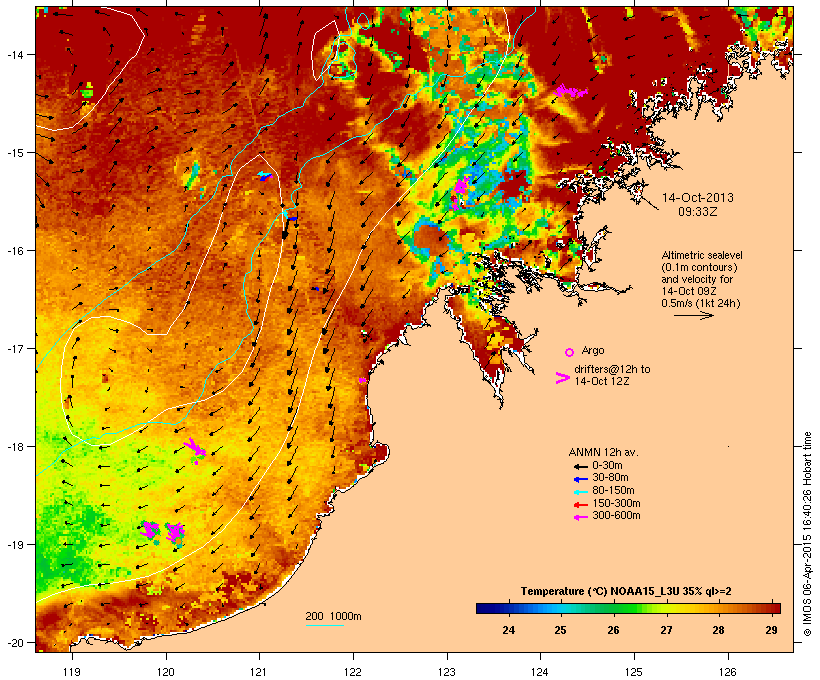Click the latitude axis label -18
Viewport: 820px width, 680px height.
[15, 447]
